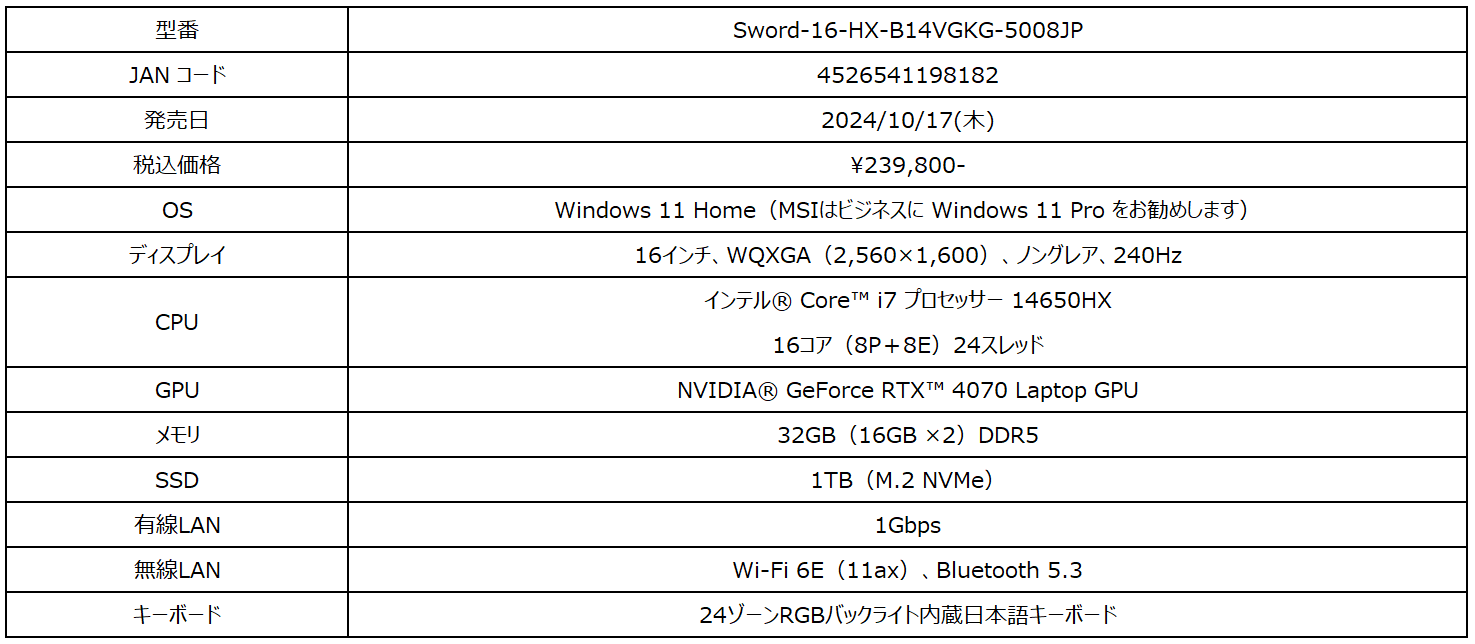Click the 24ゾーンRGB keyboard description

(x=908, y=615)
